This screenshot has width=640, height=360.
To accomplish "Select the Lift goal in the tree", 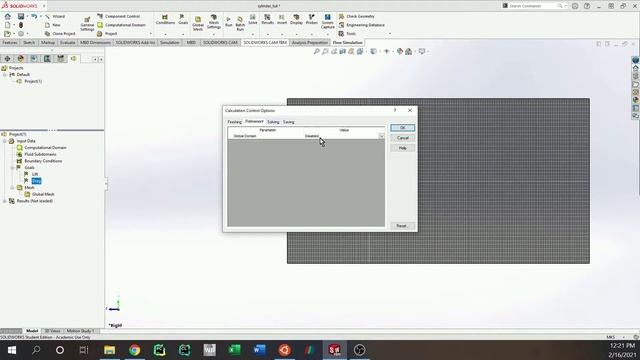I will [35, 174].
